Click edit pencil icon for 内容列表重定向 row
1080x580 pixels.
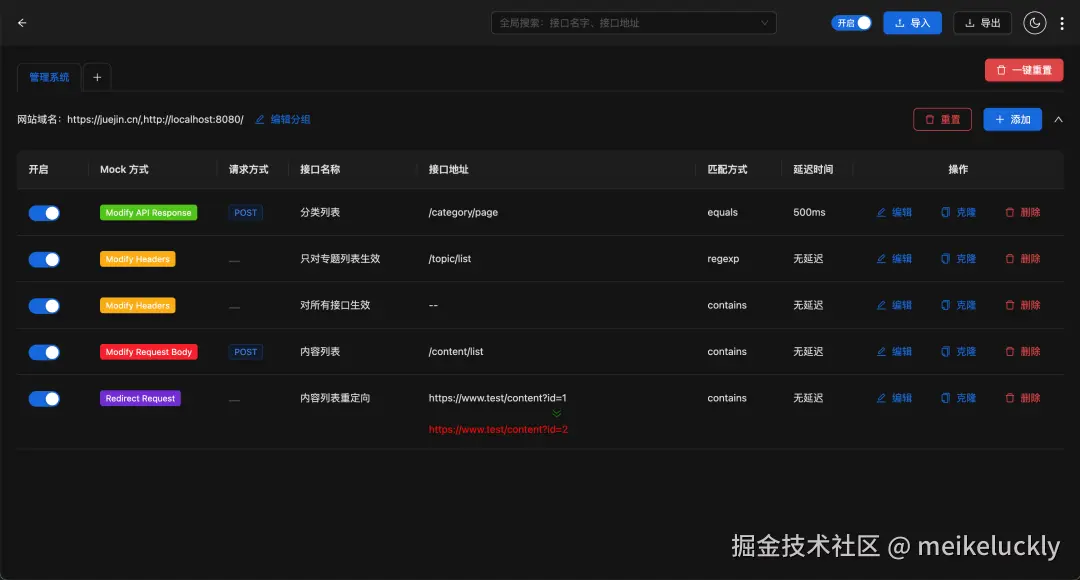pyautogui.click(x=881, y=397)
